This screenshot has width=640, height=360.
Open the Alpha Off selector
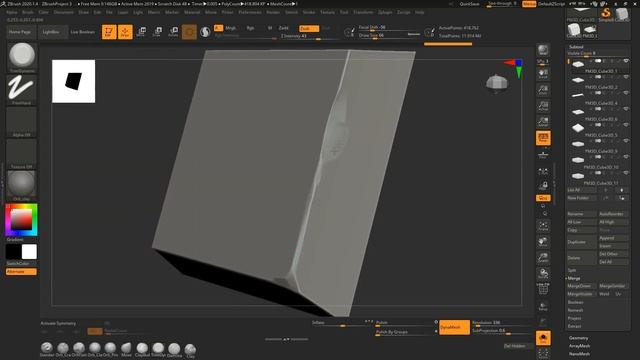(x=22, y=122)
